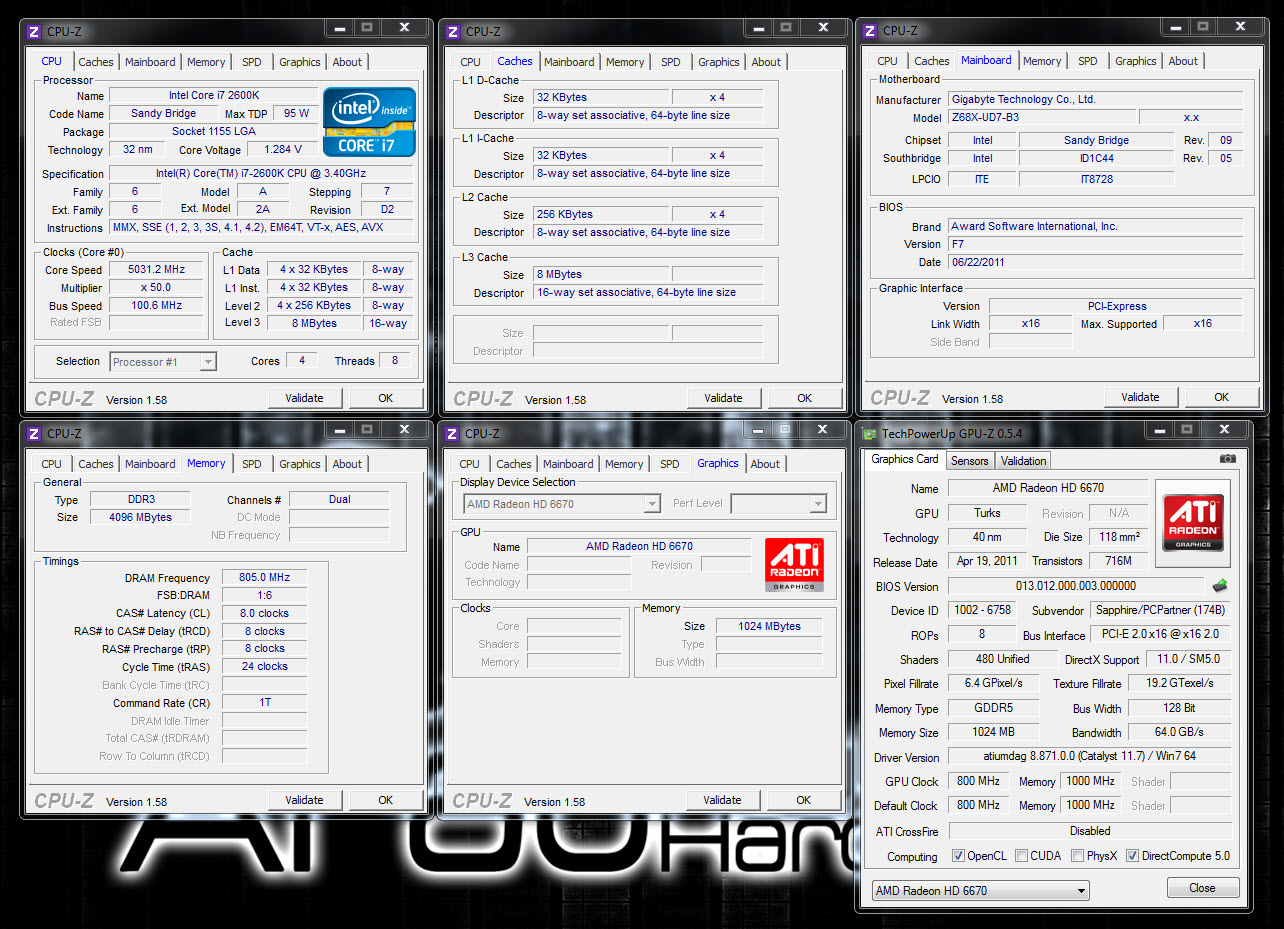1284x929 pixels.
Task: Click OK in the Caches window
Action: tap(804, 398)
